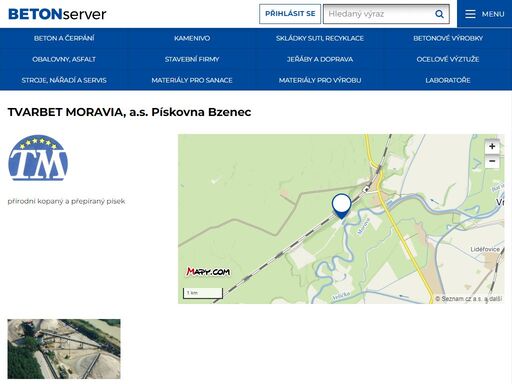
Task: Select SKLÁDKY SUTI, RECYKLACE menu item
Action: pos(320,38)
